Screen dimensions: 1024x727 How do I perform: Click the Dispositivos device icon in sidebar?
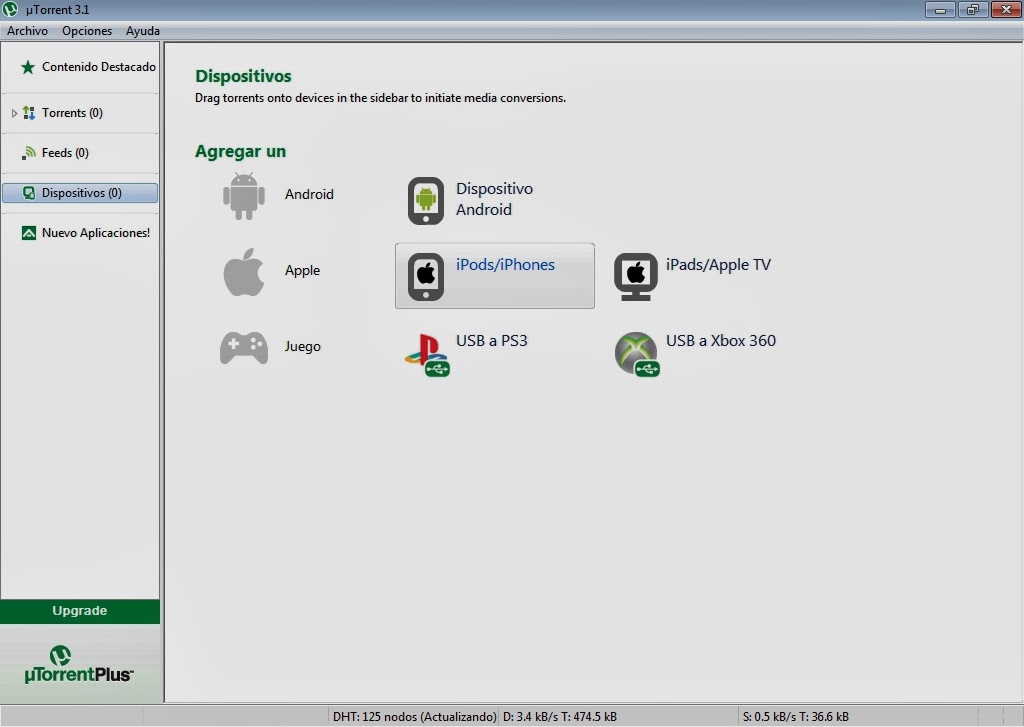click(29, 193)
